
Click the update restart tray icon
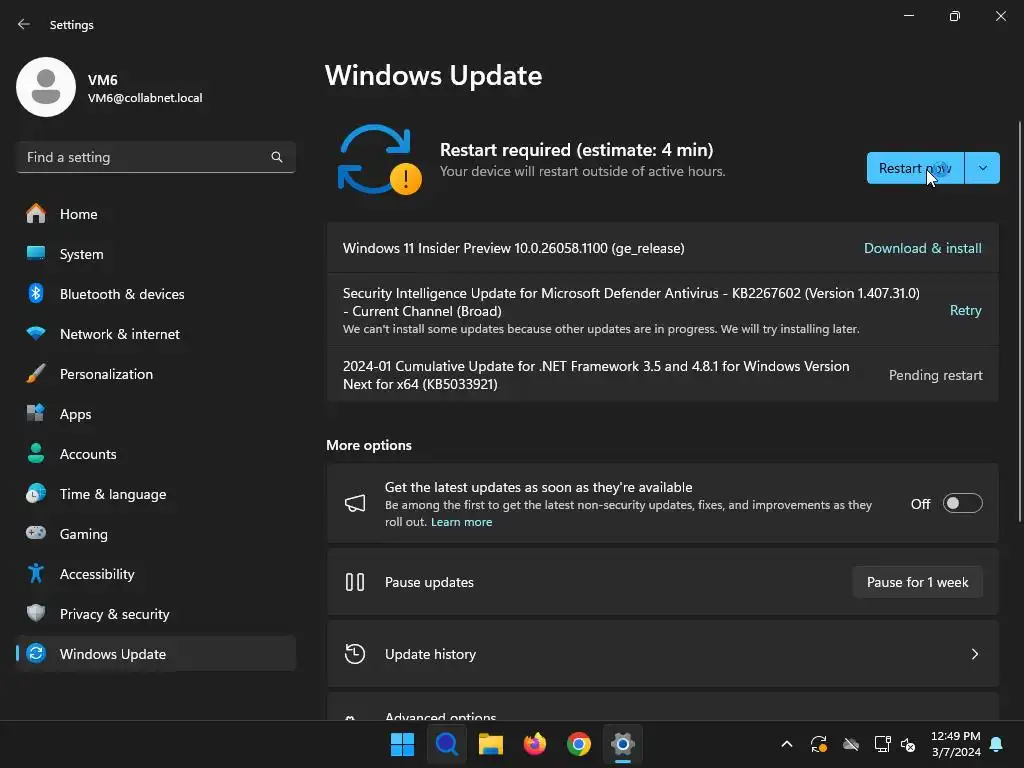819,744
